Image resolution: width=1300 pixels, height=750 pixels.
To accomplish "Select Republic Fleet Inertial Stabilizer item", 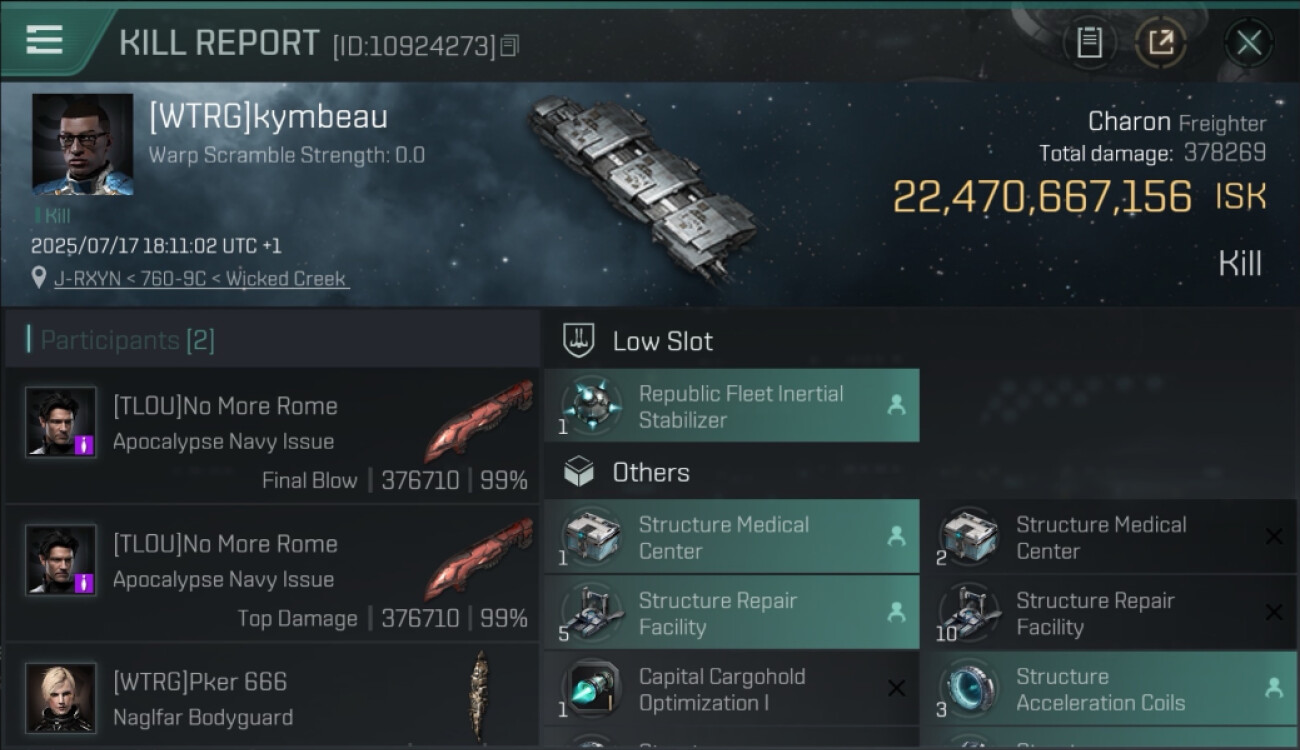I will tap(731, 406).
